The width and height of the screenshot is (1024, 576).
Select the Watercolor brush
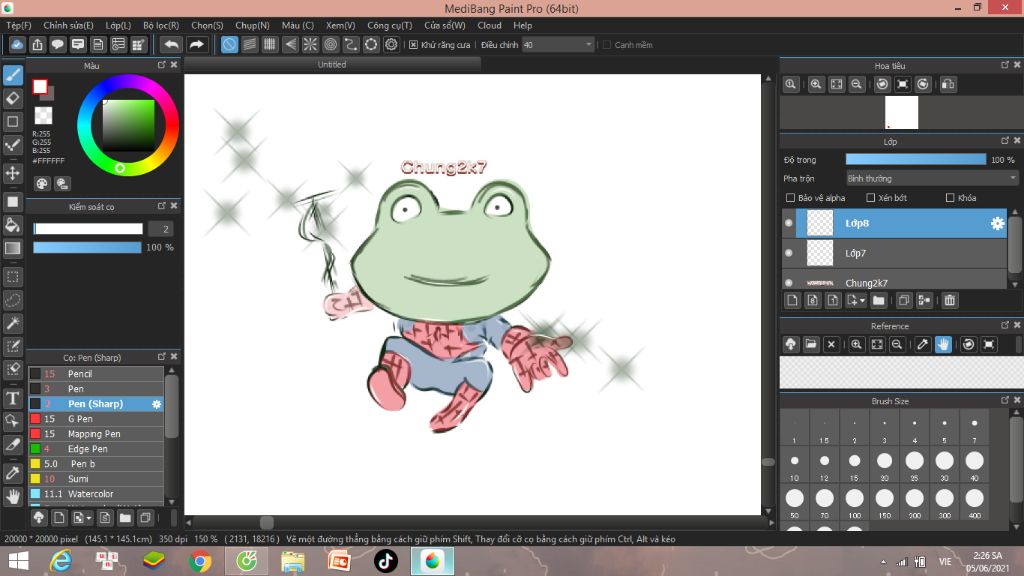coord(96,494)
